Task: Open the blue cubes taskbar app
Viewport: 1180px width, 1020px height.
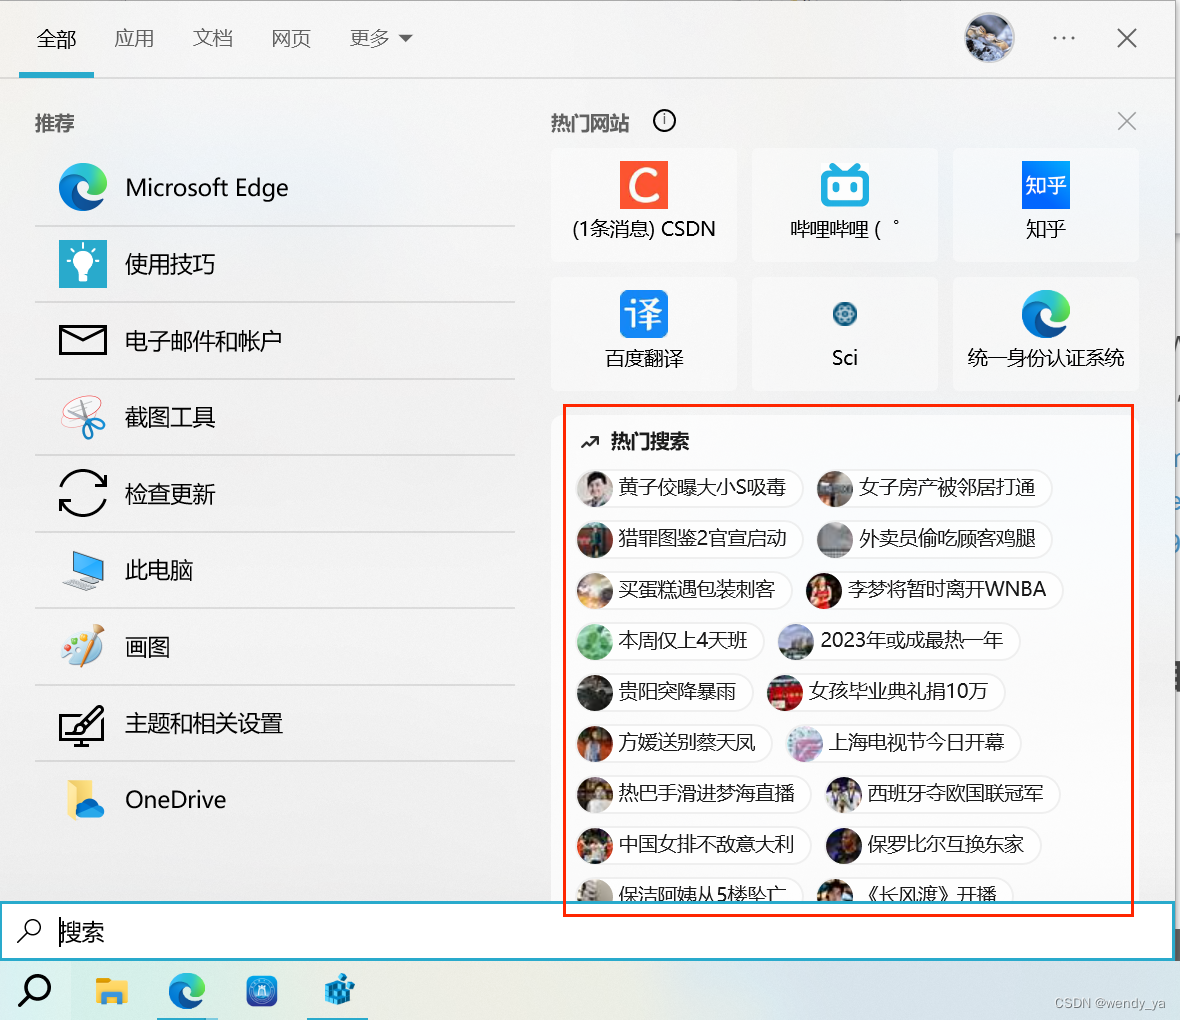Action: point(338,991)
